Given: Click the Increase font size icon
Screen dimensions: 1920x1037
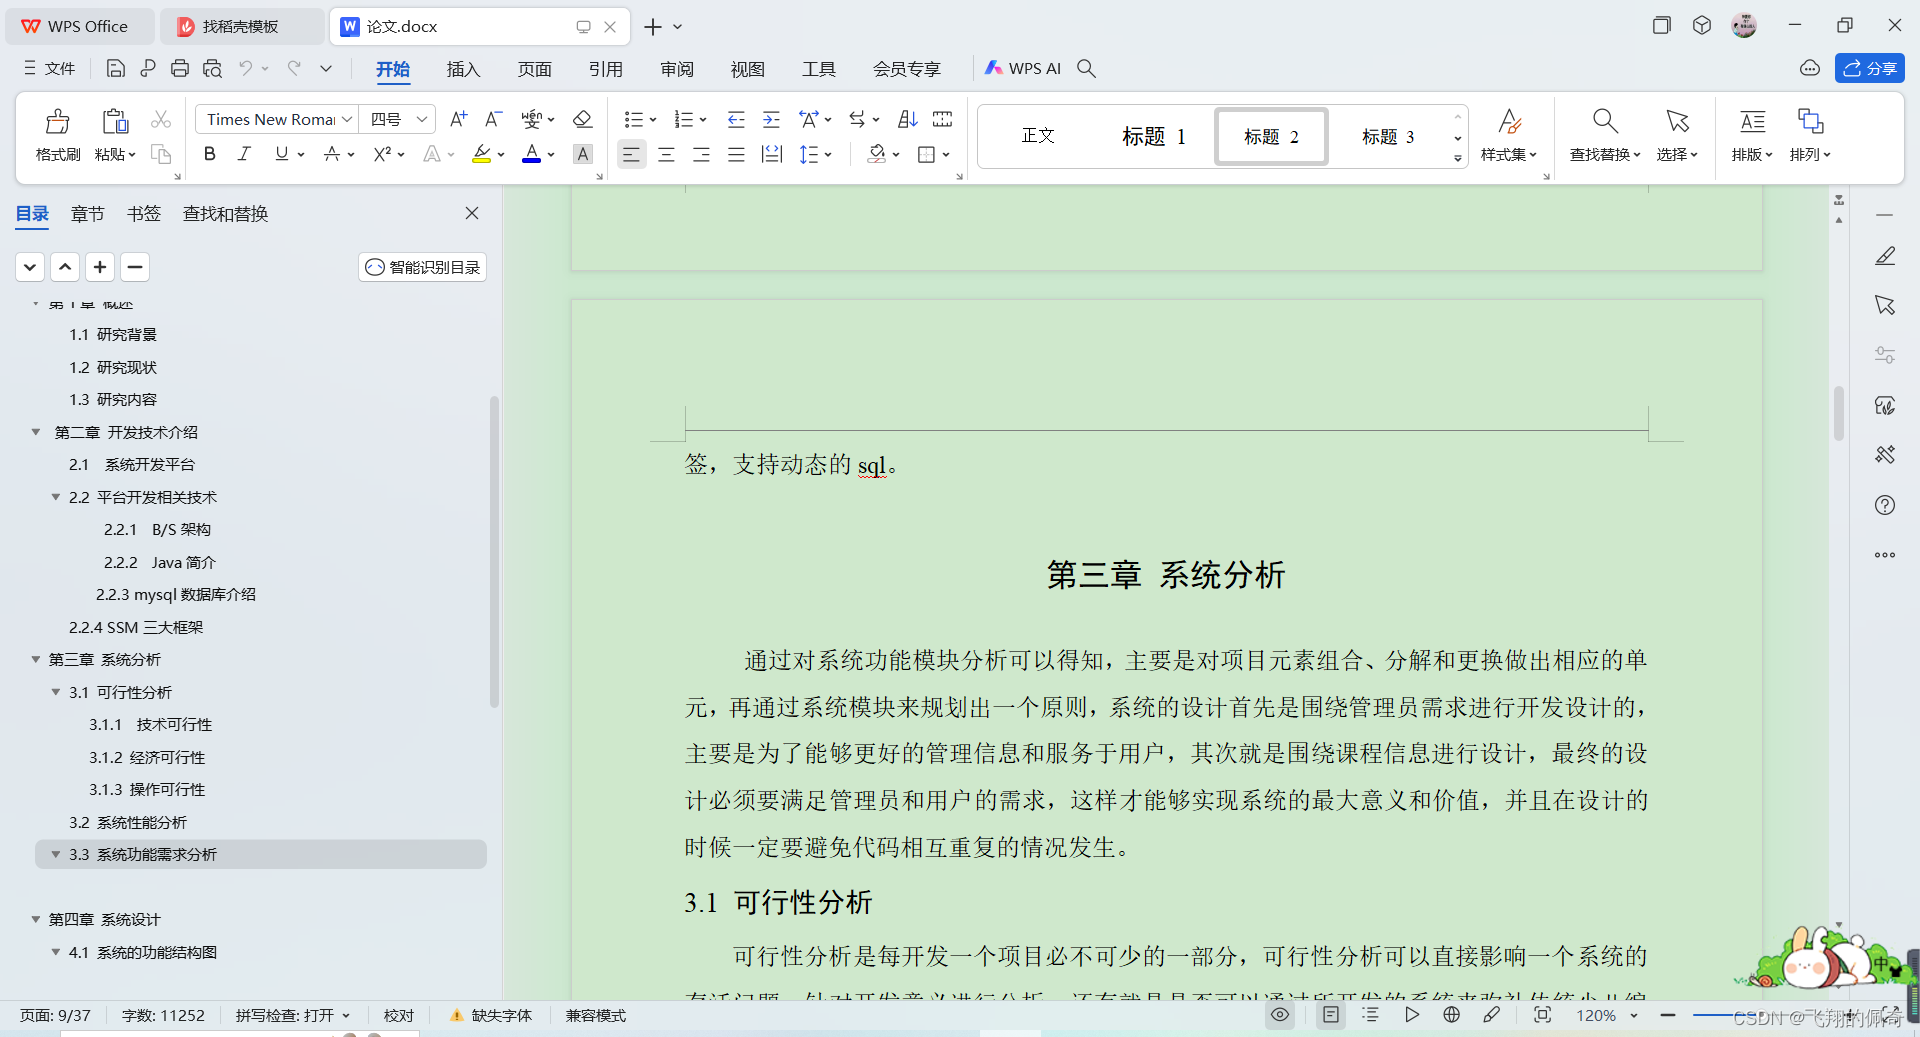Looking at the screenshot, I should 459,119.
